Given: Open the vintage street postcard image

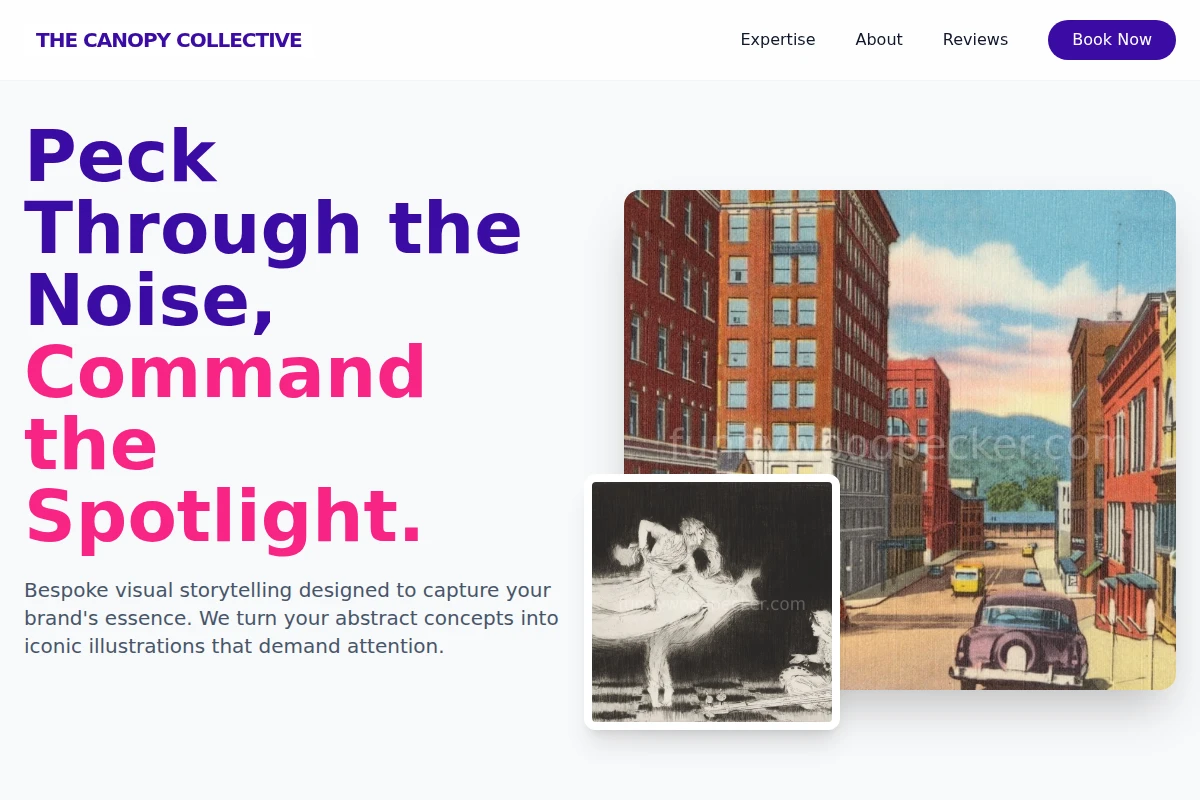Looking at the screenshot, I should click(900, 440).
